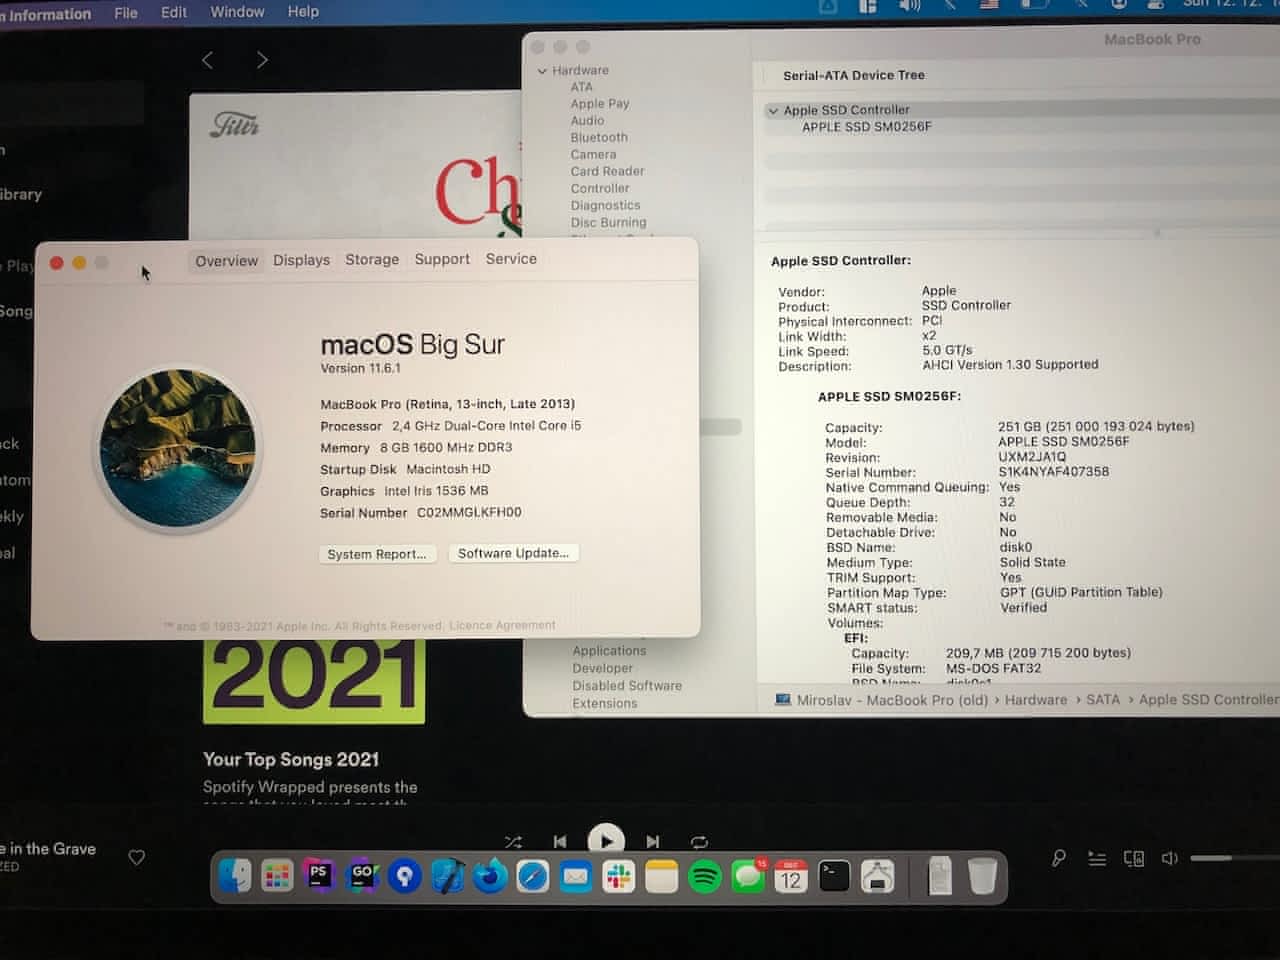Image resolution: width=1280 pixels, height=960 pixels.
Task: Open the volume control in the menu bar
Action: point(909,6)
